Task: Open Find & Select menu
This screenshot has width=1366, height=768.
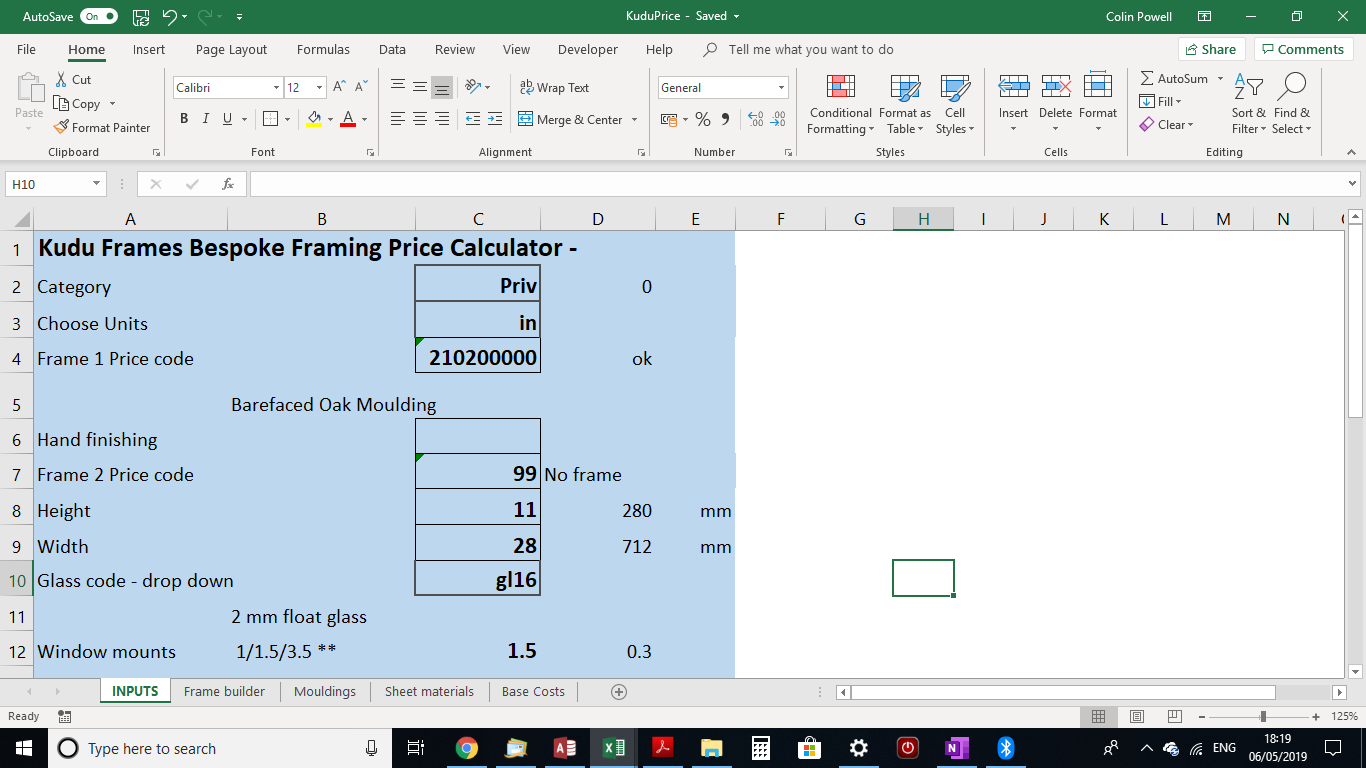Action: [1292, 104]
